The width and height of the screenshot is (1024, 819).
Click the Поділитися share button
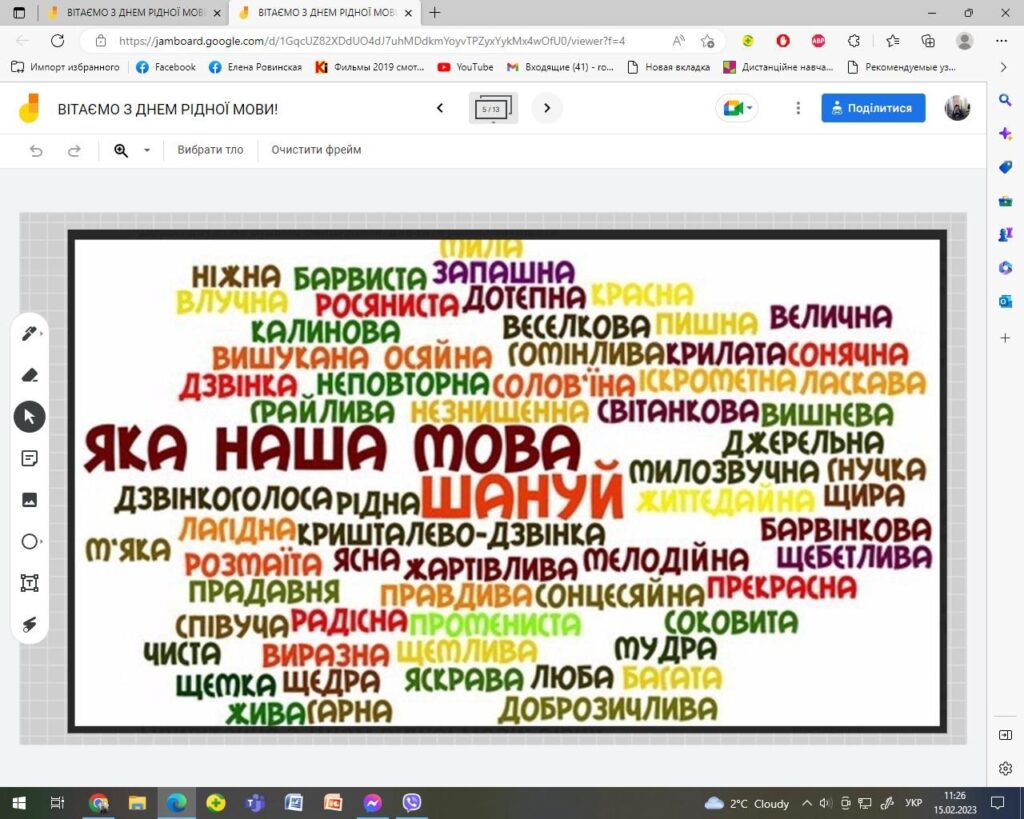coord(873,108)
